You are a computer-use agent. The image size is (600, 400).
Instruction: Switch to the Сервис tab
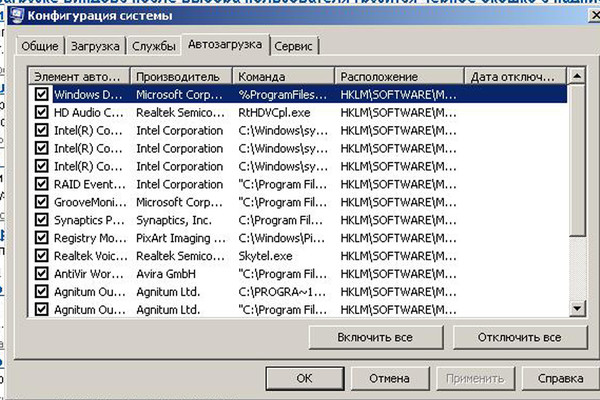(293, 46)
